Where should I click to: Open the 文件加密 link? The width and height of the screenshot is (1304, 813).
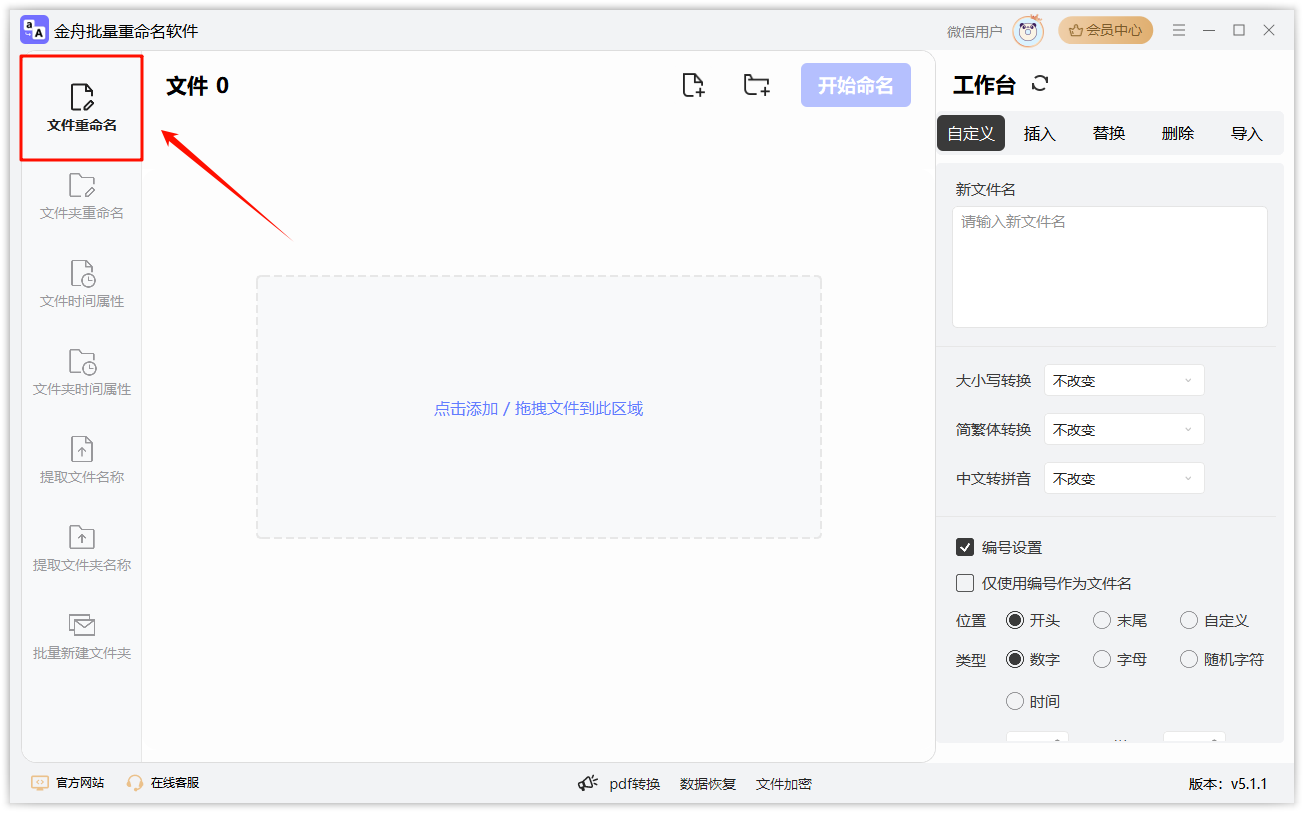click(784, 783)
